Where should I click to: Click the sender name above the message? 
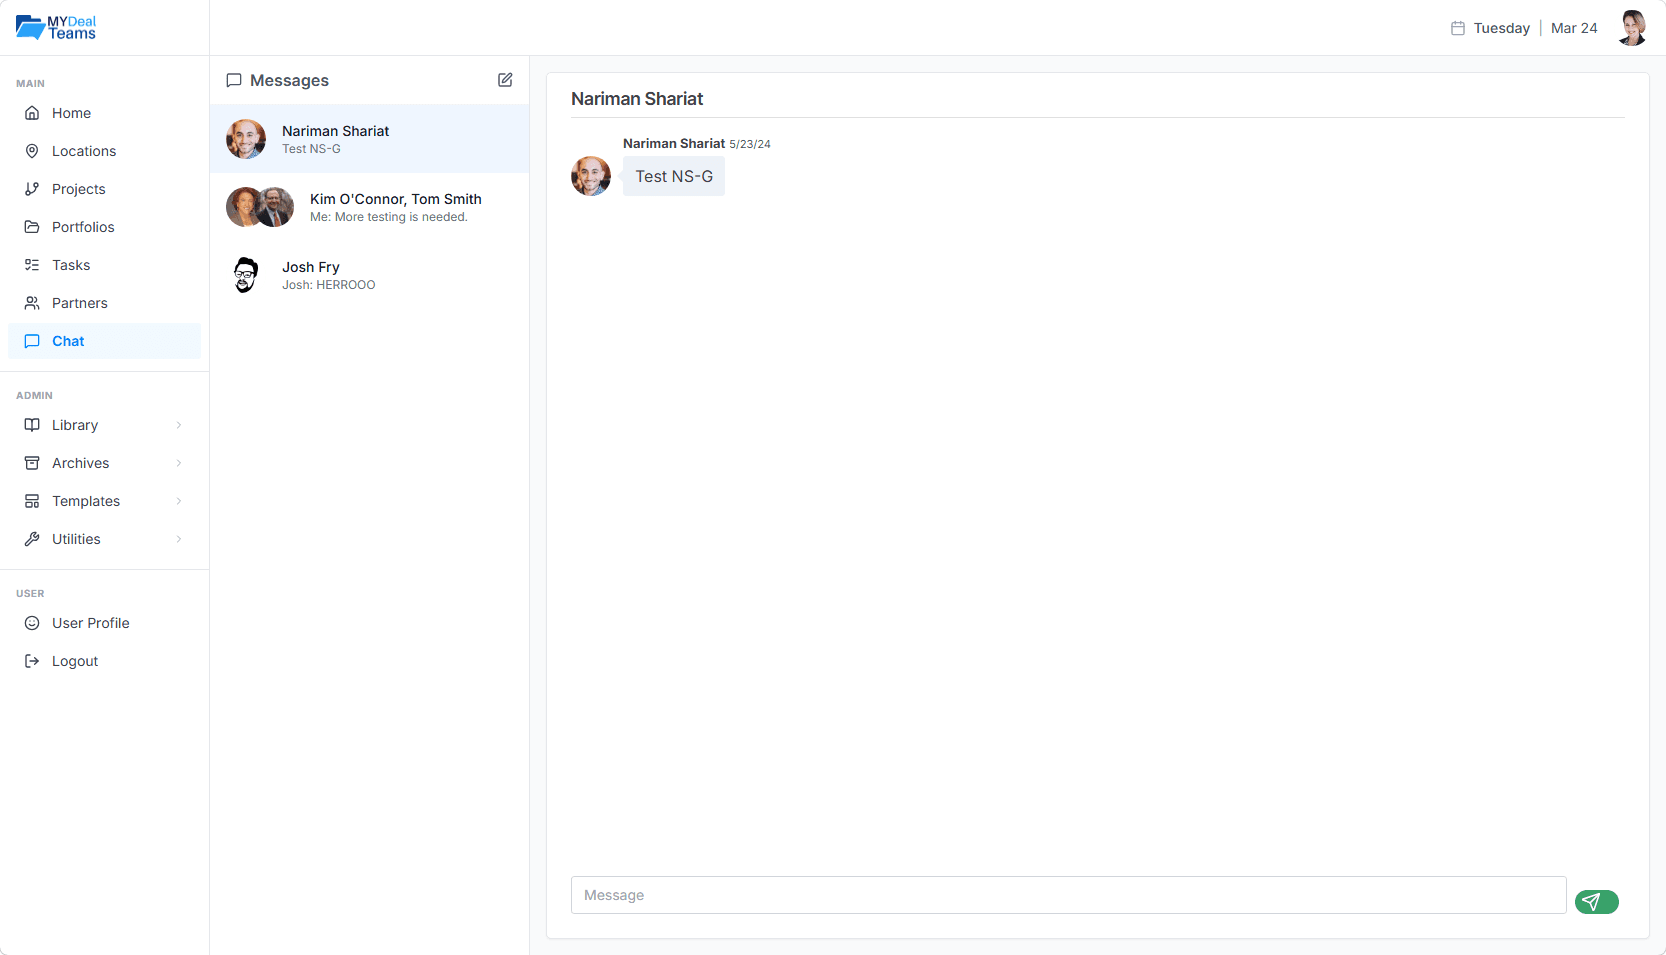coord(674,144)
